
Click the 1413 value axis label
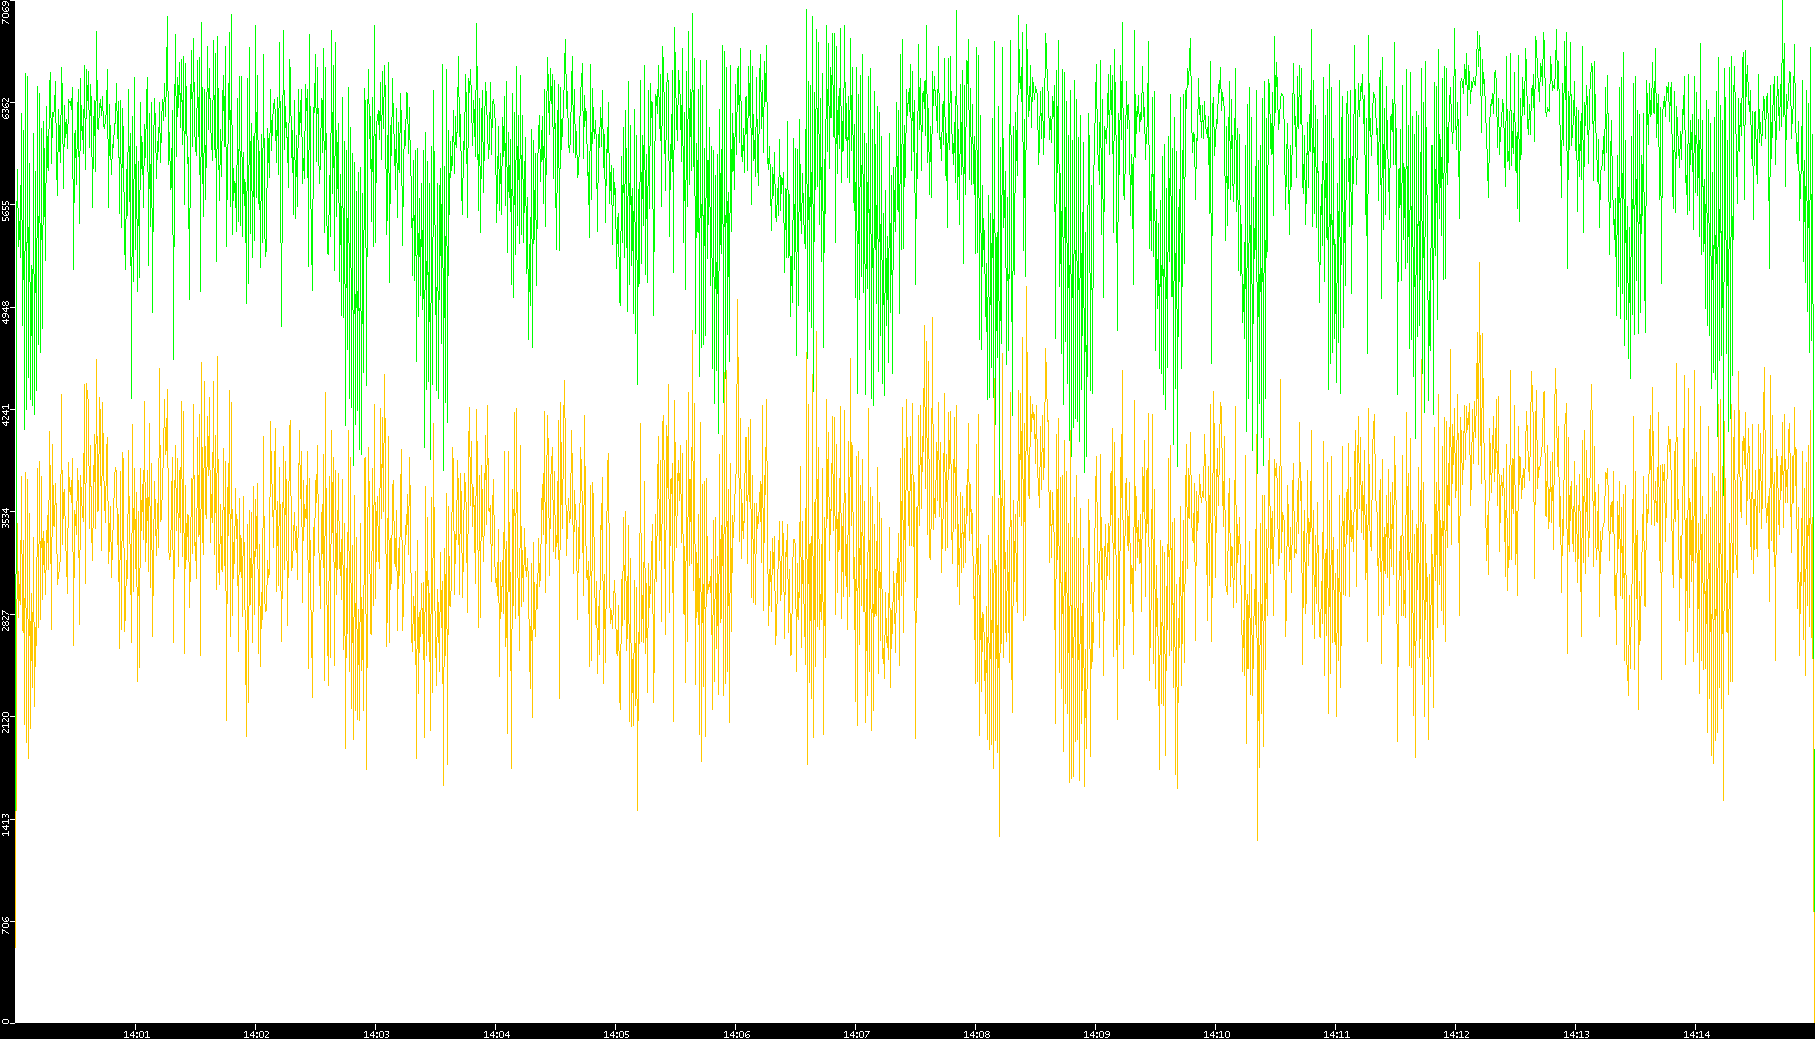(x=7, y=823)
